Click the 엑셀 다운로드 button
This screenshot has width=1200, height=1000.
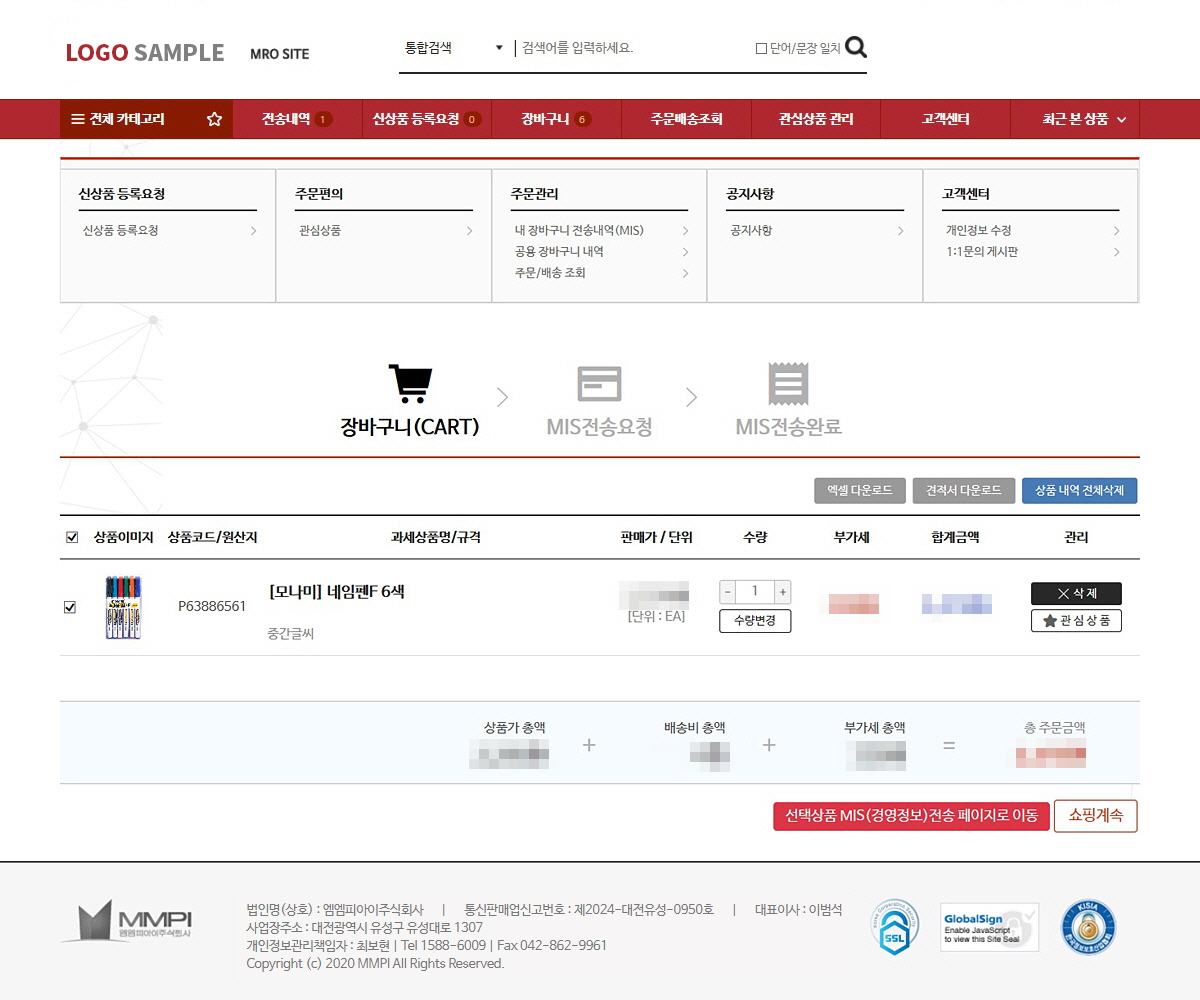pyautogui.click(x=860, y=491)
